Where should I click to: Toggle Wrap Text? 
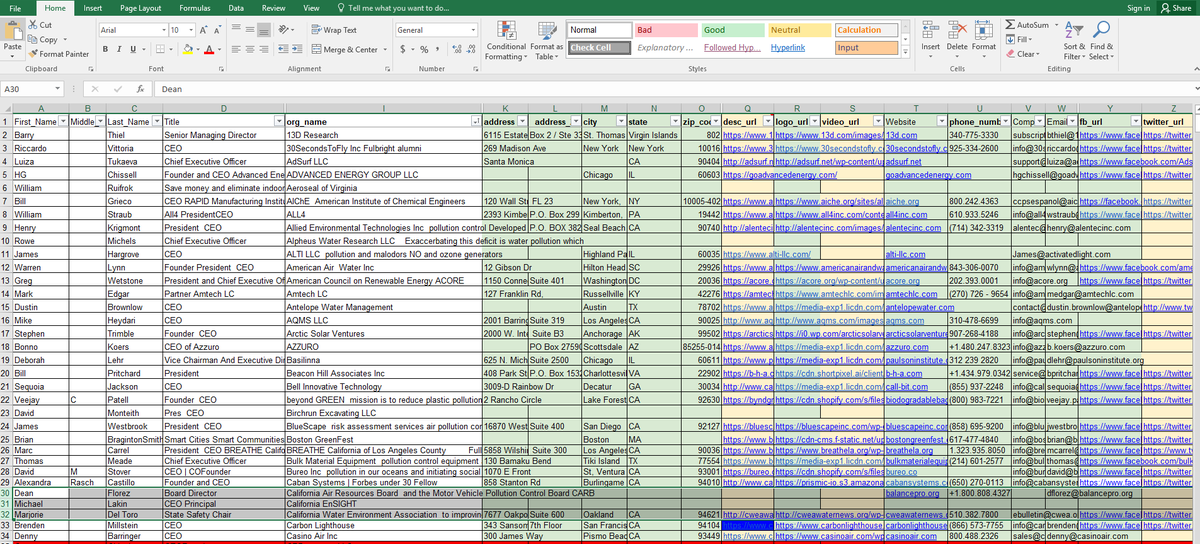tap(334, 31)
